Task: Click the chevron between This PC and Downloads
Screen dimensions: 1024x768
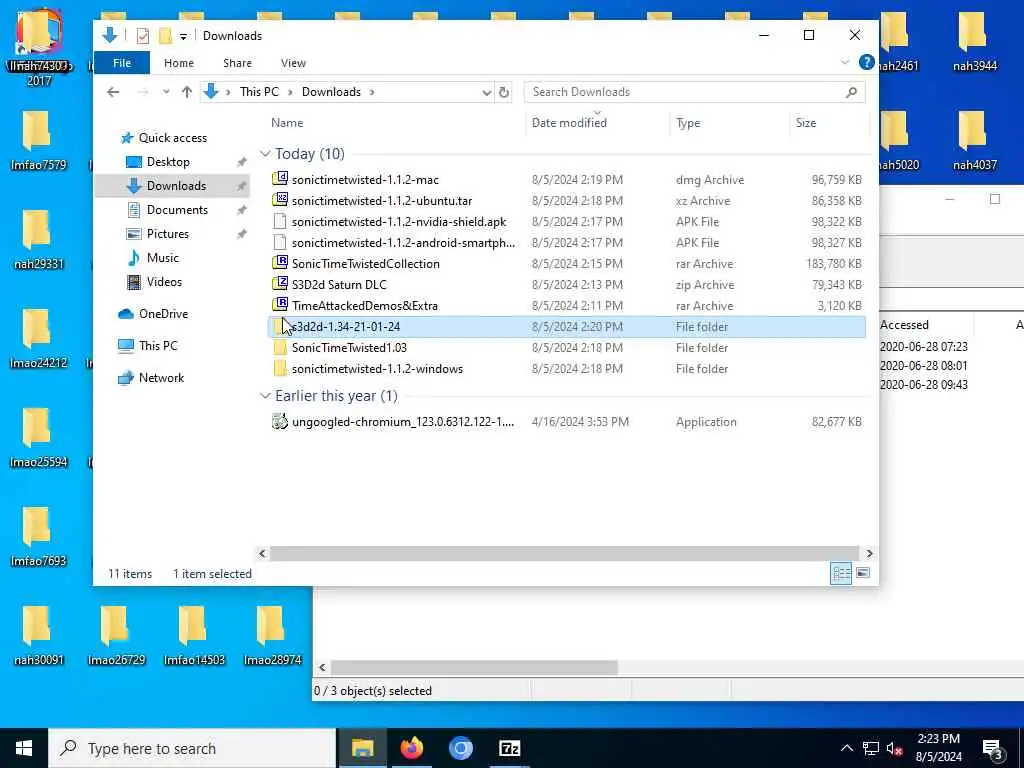Action: [290, 92]
